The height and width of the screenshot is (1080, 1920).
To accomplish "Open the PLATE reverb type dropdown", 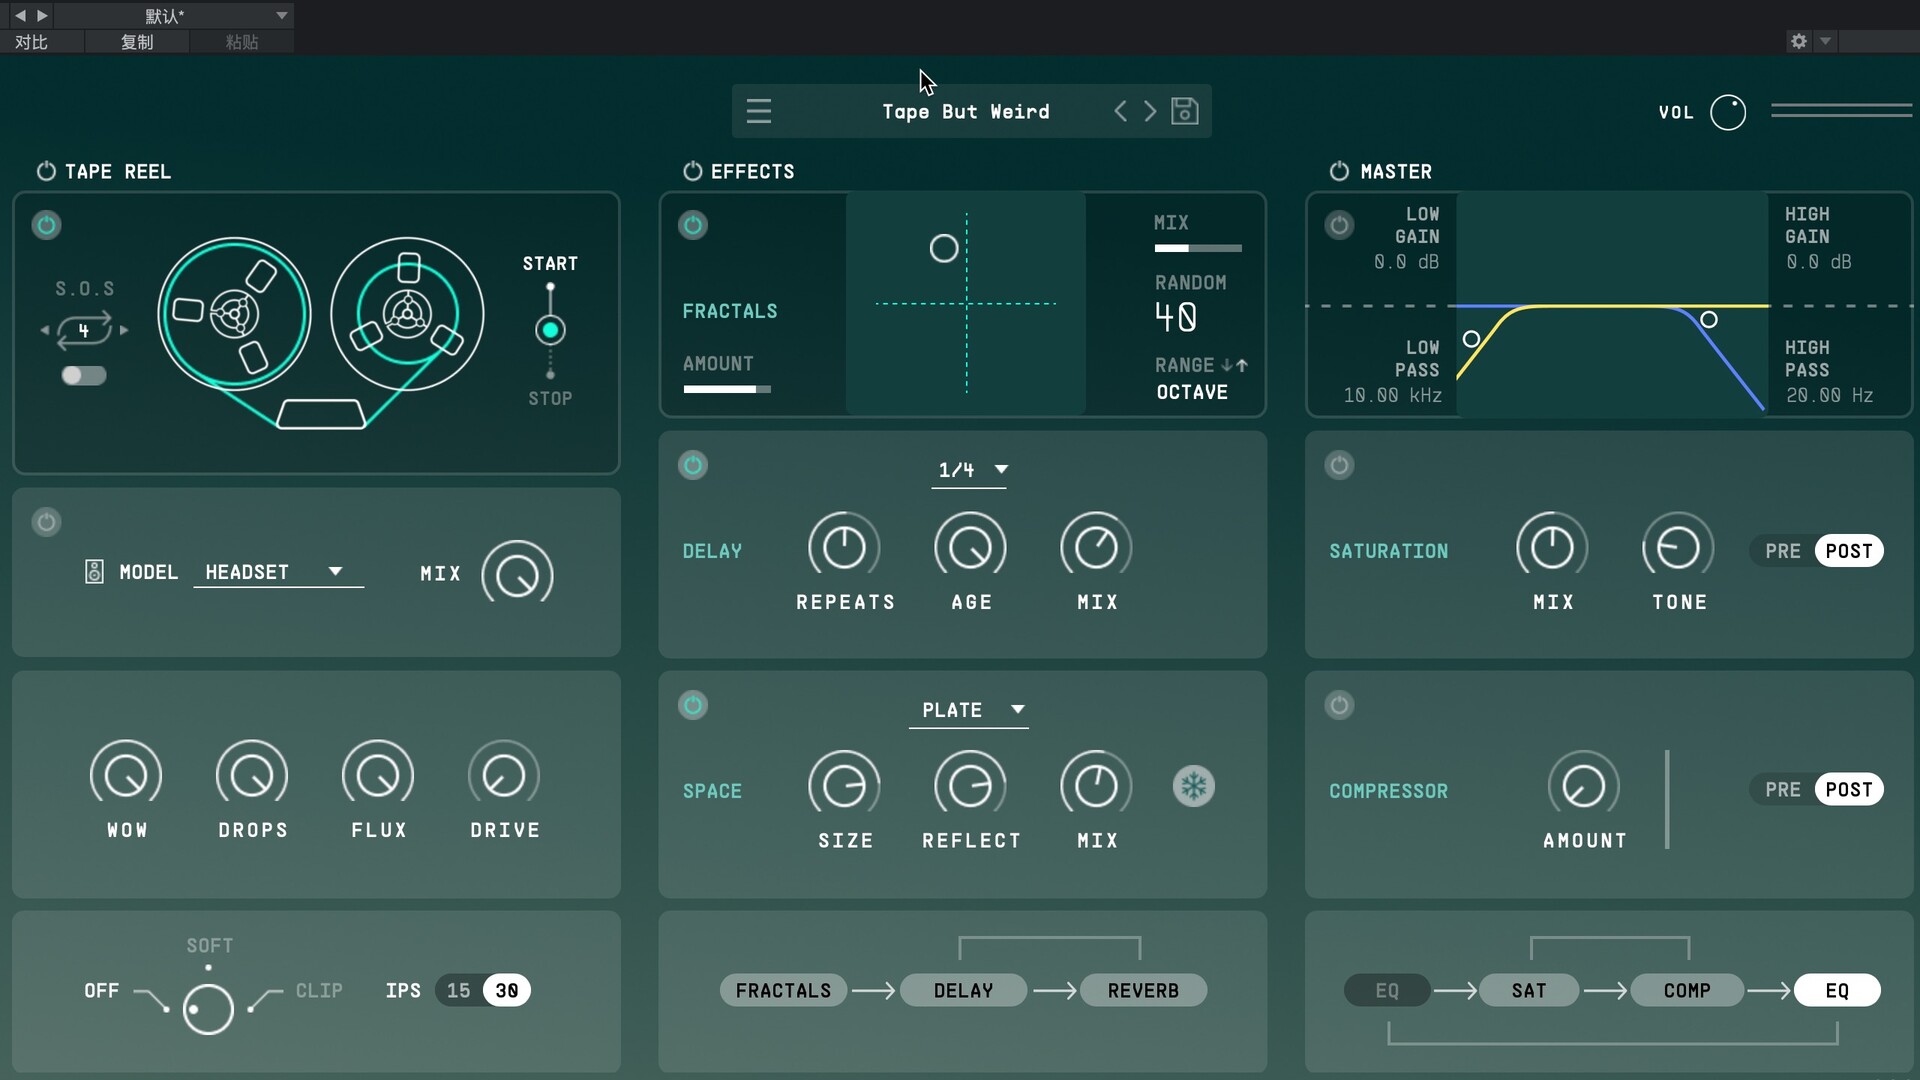I will (970, 710).
